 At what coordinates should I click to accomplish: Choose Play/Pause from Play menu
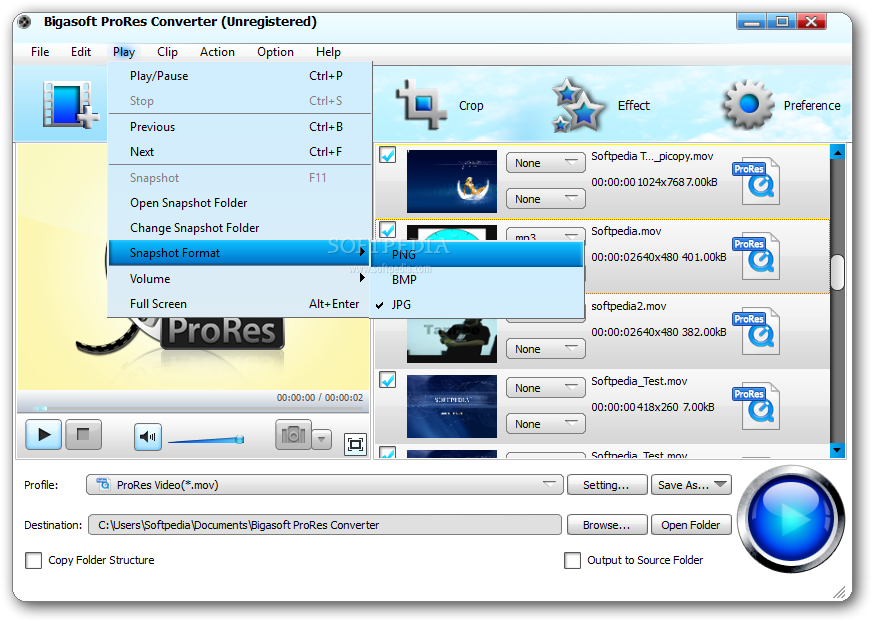pyautogui.click(x=240, y=76)
